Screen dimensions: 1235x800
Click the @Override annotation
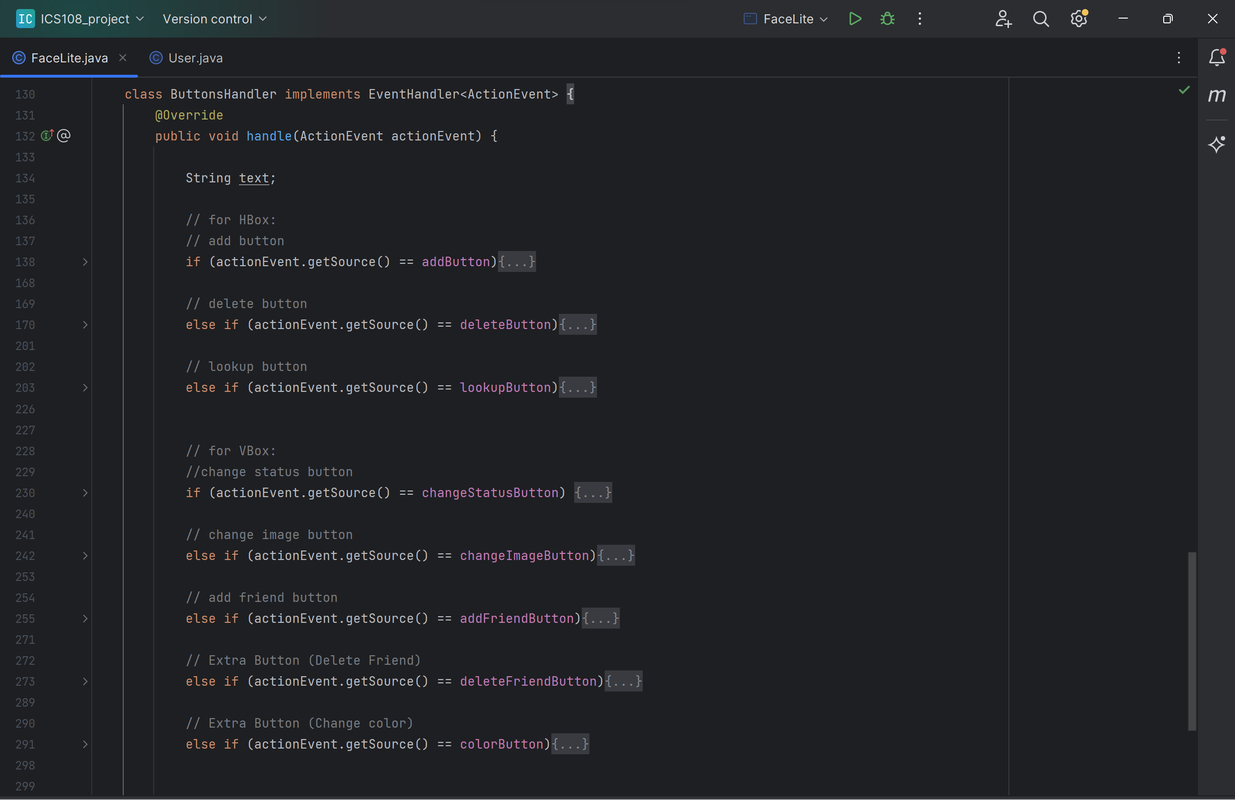tap(189, 115)
